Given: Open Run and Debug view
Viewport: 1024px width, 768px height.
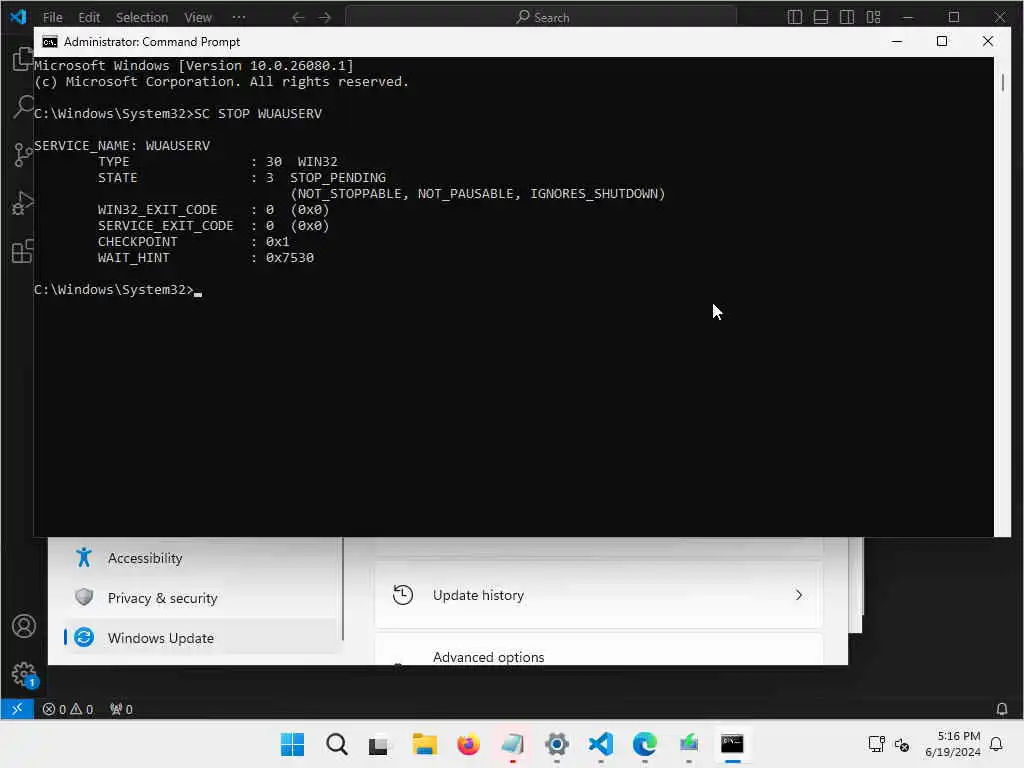Looking at the screenshot, I should [x=22, y=202].
